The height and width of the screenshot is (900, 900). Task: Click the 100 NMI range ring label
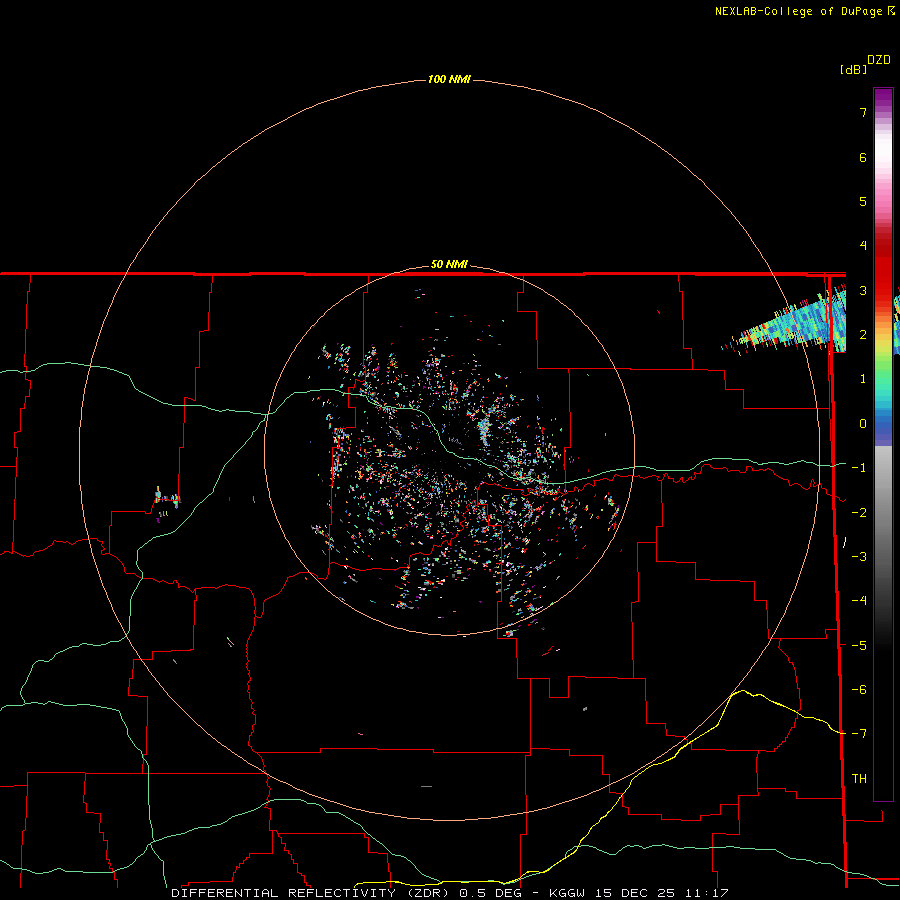point(449,79)
